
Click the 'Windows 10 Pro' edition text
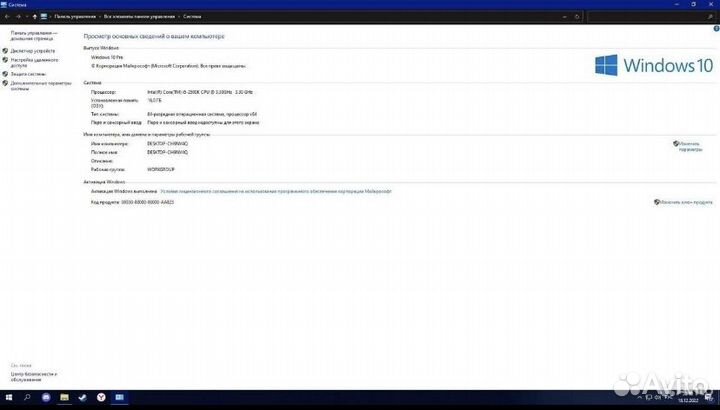point(107,57)
